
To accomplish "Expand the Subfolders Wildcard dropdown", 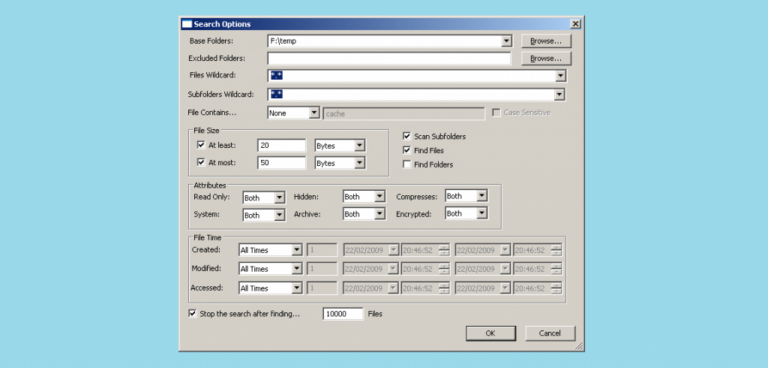I will coord(559,95).
